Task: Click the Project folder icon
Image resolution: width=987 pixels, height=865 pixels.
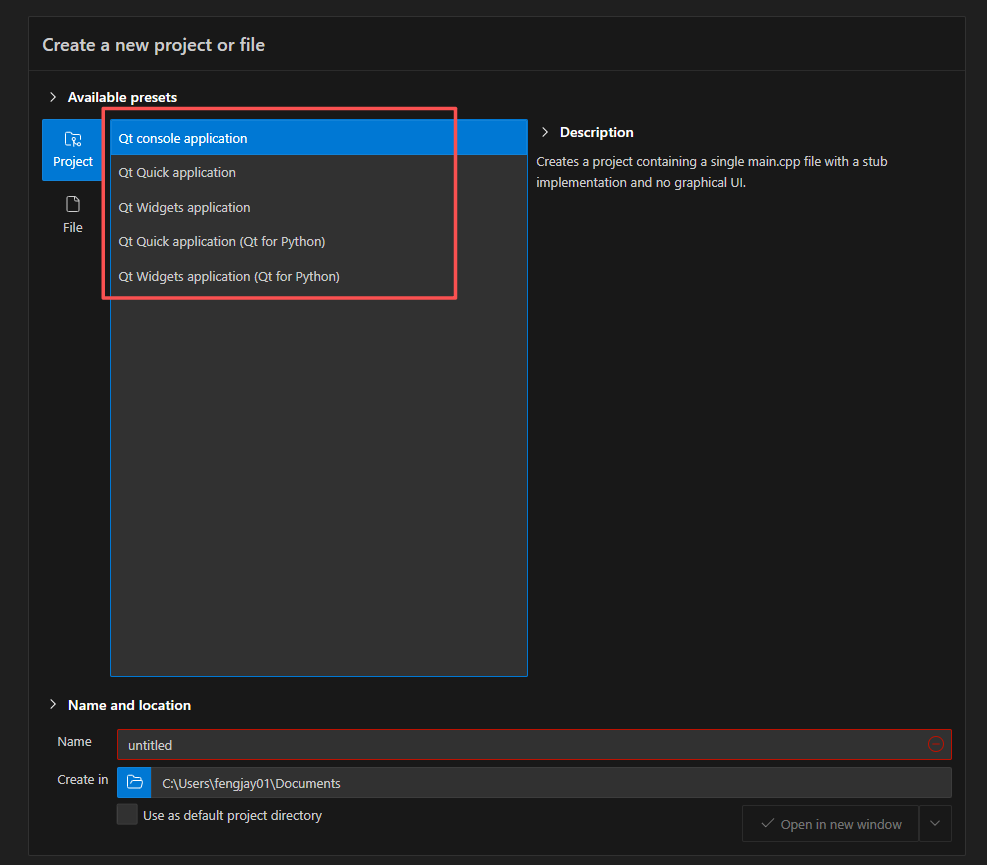Action: pos(73,139)
